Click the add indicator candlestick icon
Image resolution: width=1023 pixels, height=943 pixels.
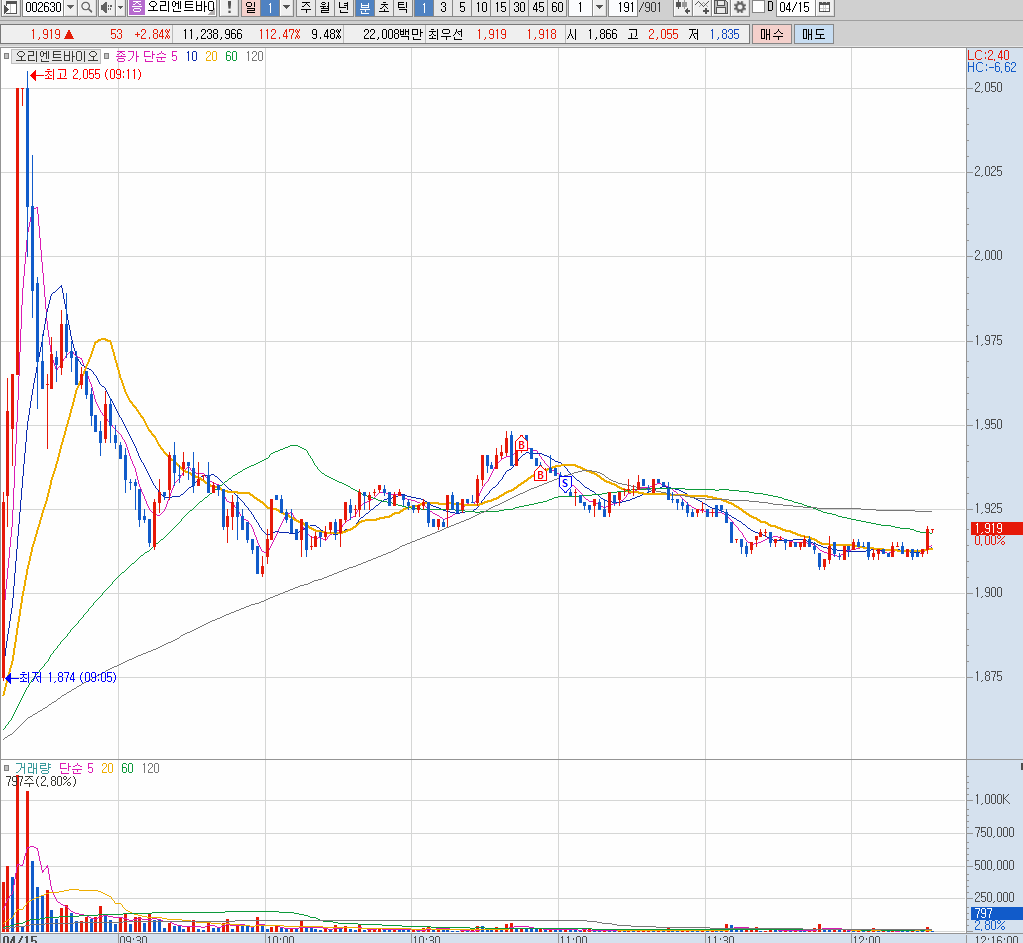[682, 8]
